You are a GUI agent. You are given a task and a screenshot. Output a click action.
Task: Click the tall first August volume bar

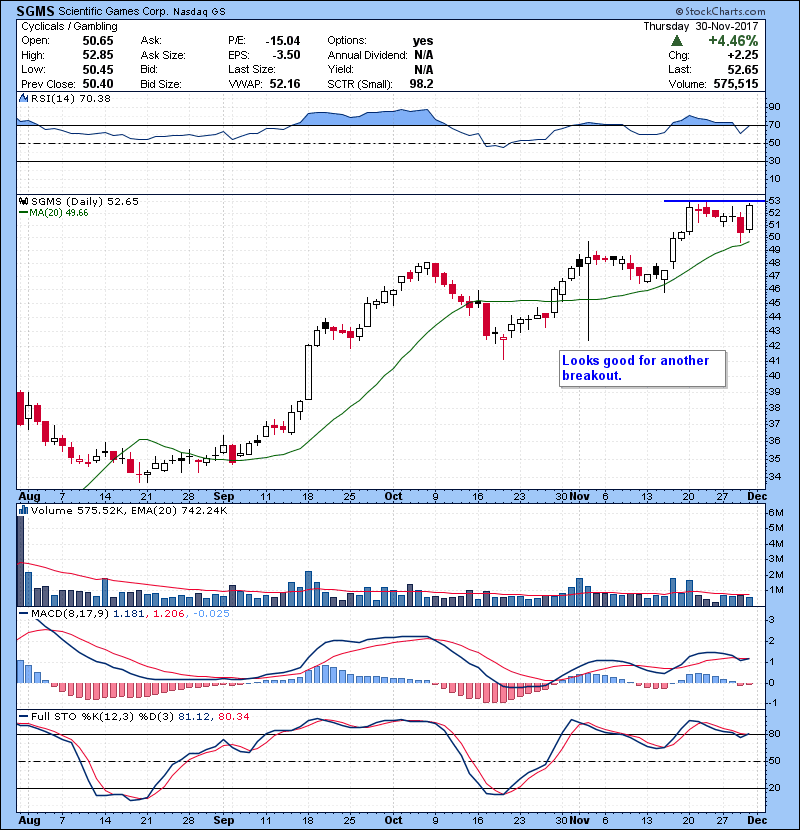point(21,561)
